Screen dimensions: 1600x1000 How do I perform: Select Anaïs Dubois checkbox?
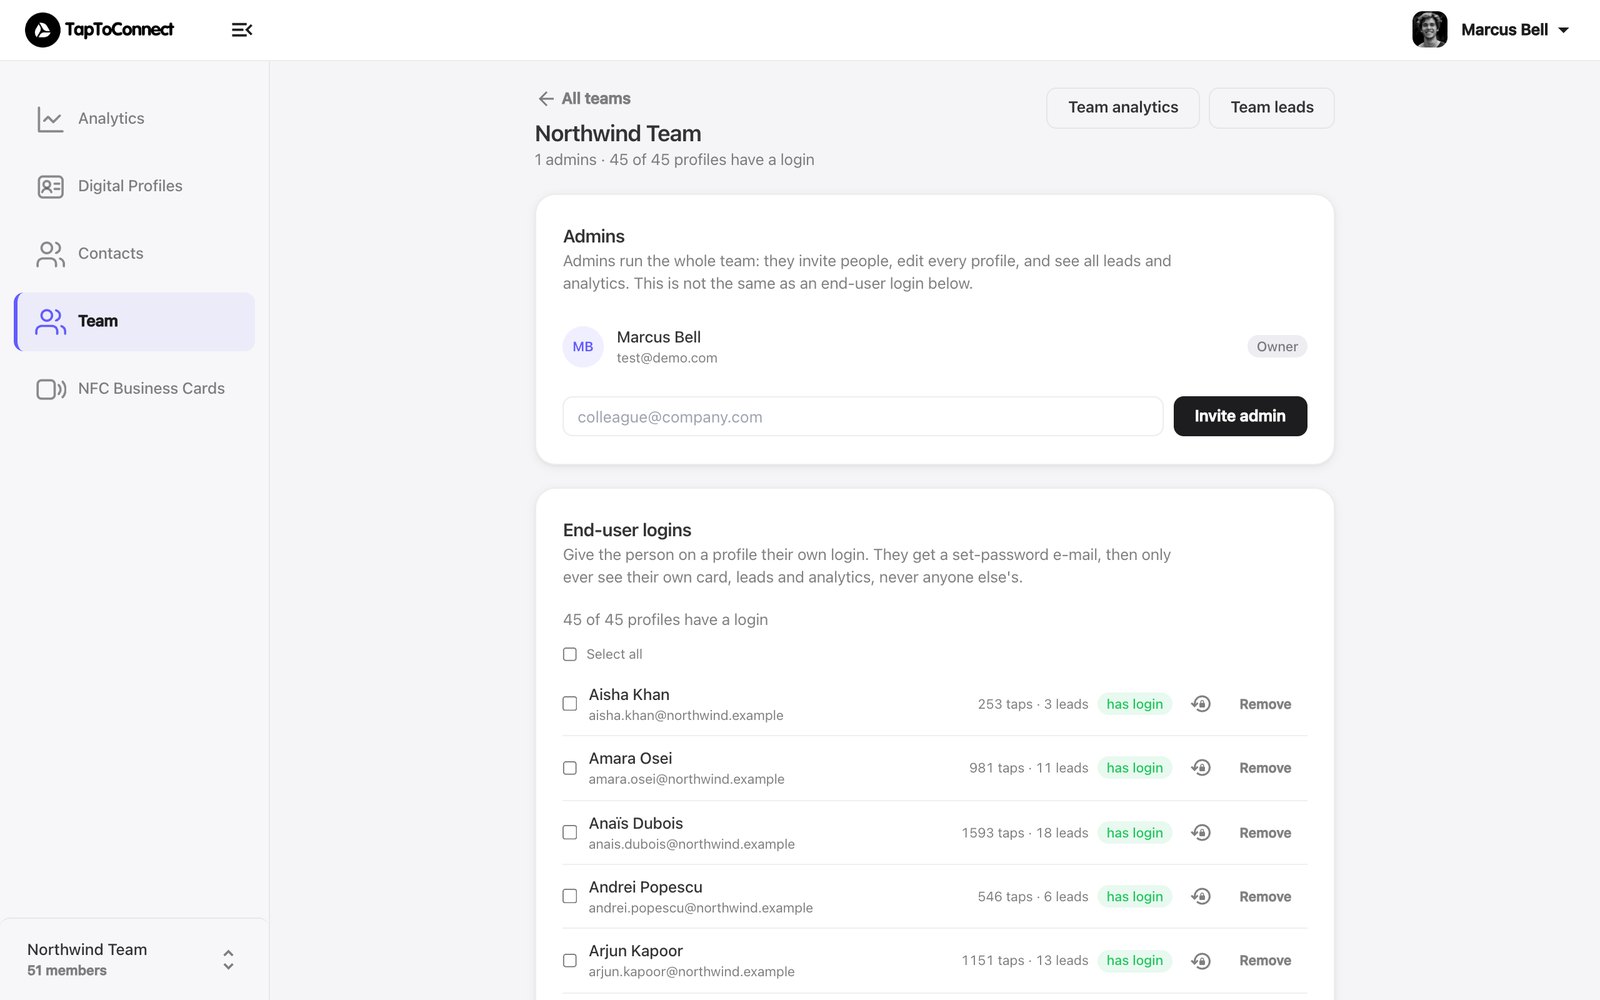[570, 832]
